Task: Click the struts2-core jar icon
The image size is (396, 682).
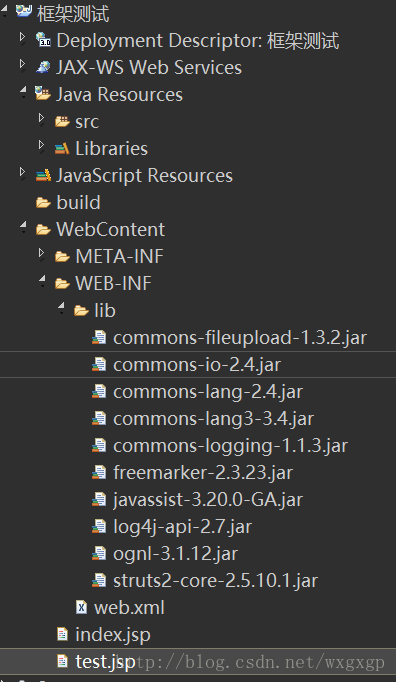Action: click(99, 580)
